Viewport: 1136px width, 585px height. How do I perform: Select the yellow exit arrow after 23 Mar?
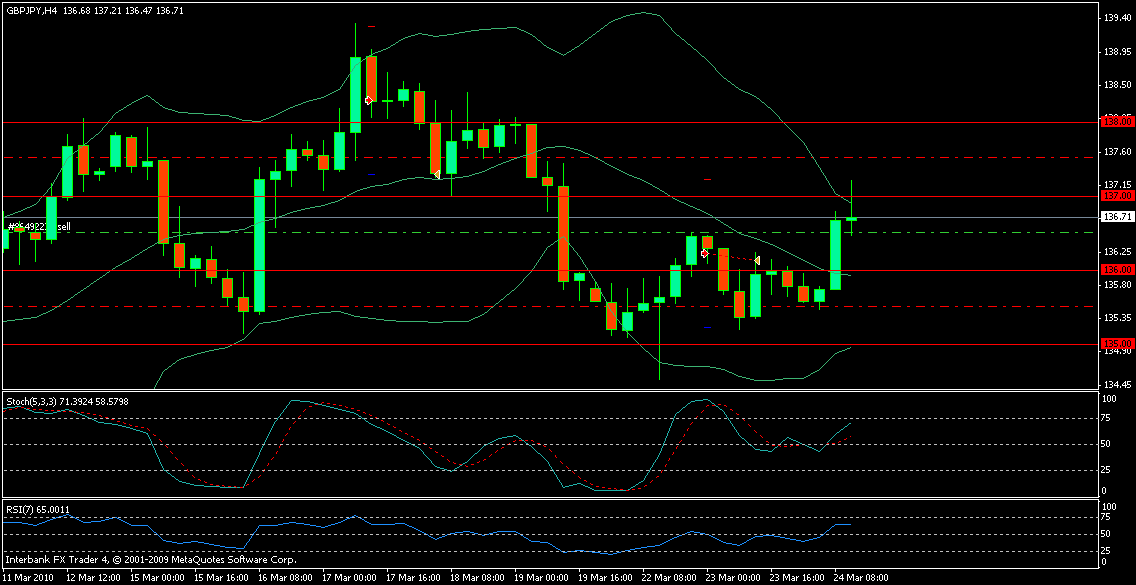coord(758,260)
